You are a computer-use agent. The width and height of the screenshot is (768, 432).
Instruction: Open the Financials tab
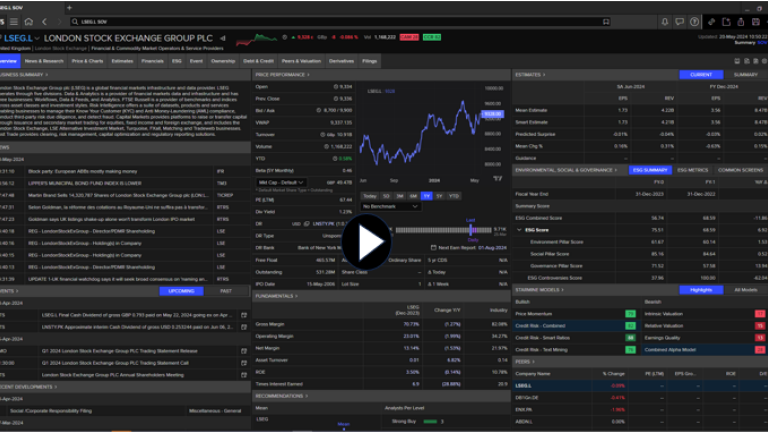[x=152, y=61]
